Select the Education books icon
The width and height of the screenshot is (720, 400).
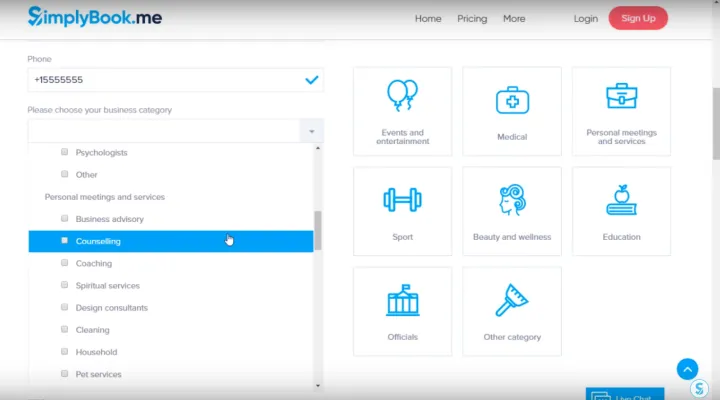click(621, 199)
